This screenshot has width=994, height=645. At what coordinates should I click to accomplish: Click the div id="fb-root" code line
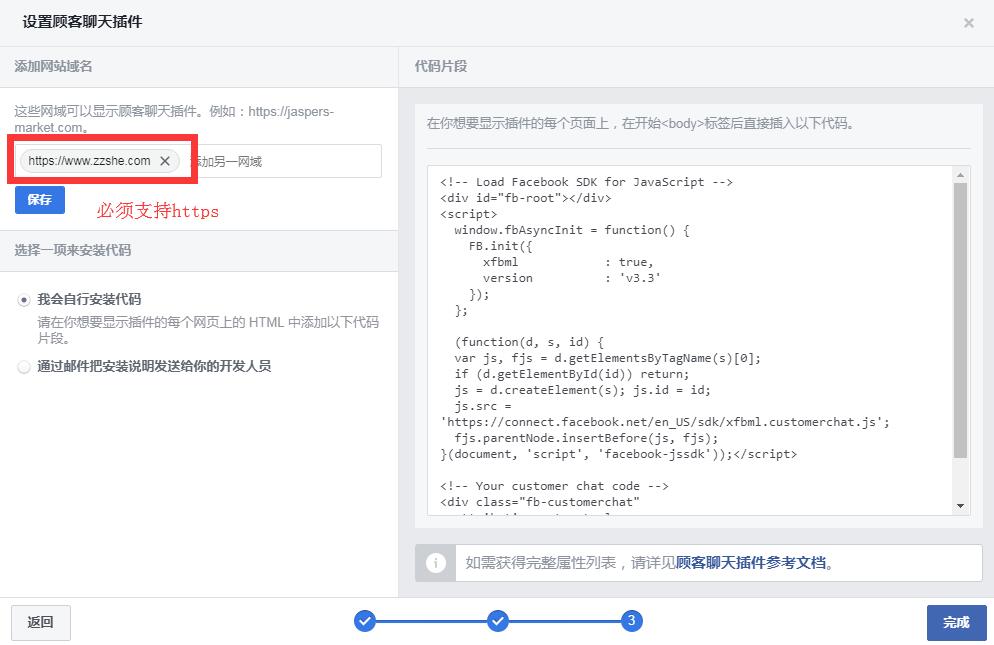[x=526, y=198]
